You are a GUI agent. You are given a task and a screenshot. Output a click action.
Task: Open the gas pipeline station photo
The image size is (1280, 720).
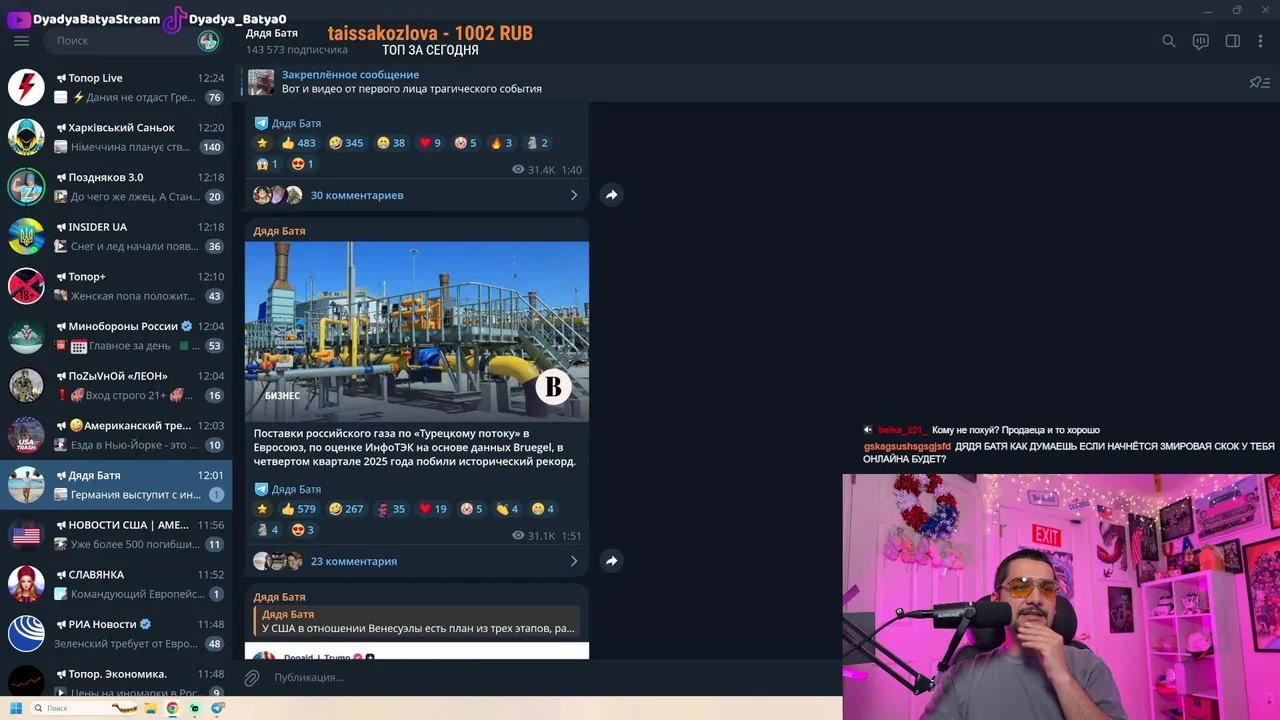(x=417, y=332)
